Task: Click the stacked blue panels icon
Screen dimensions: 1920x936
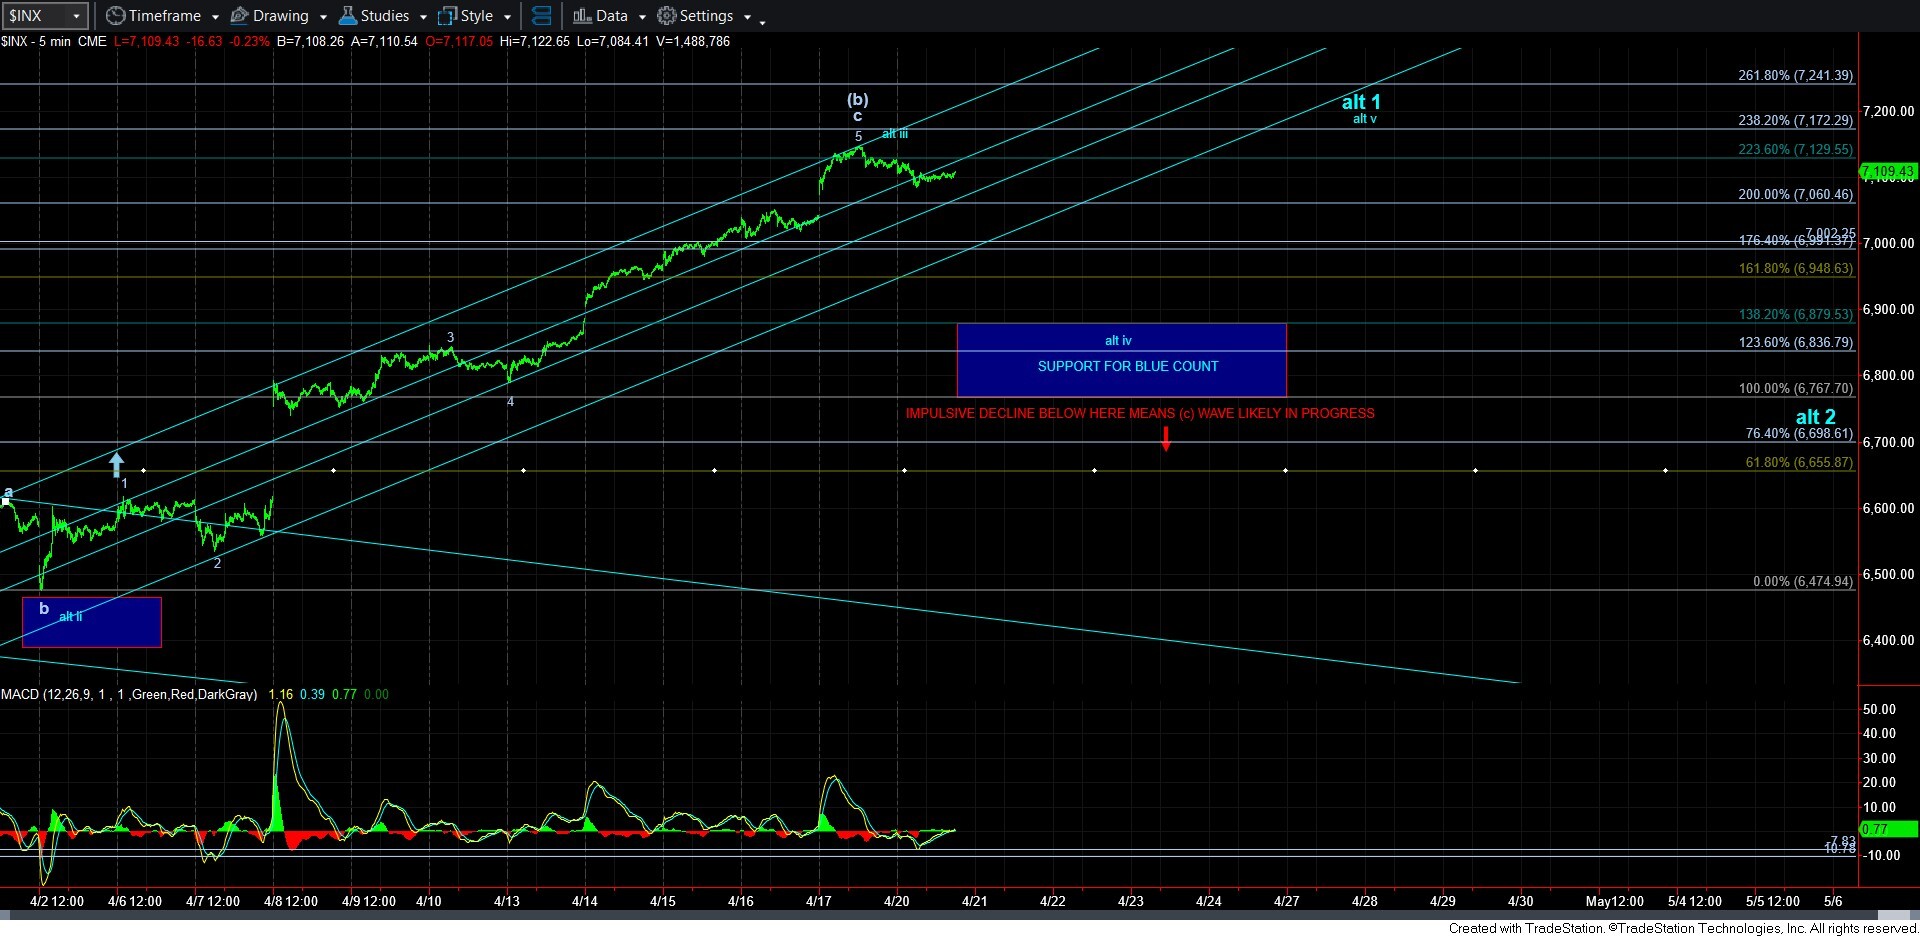Action: pyautogui.click(x=541, y=16)
